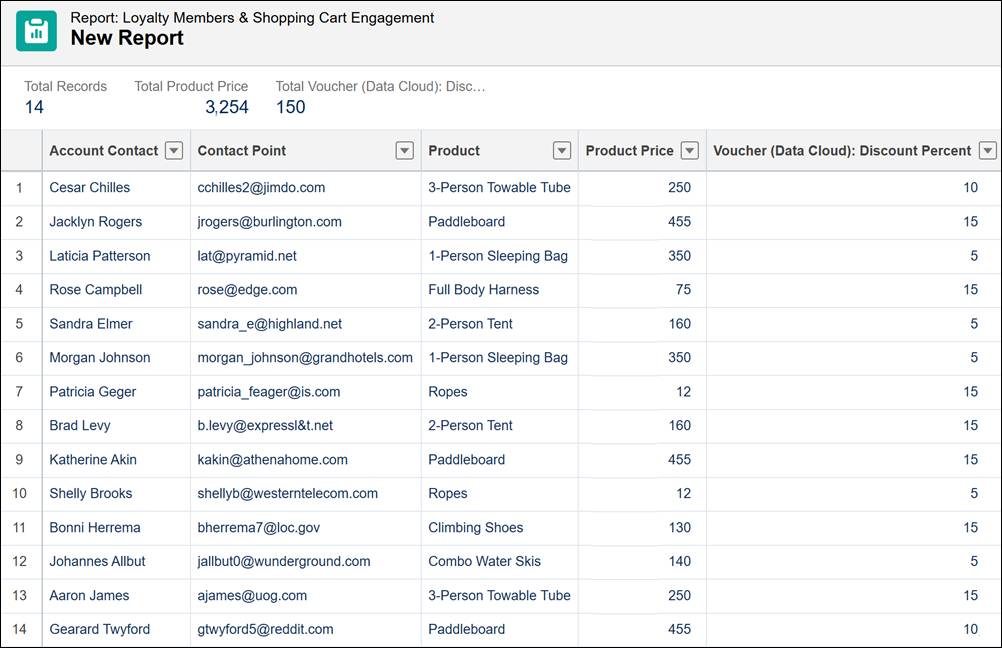Click email lat@pyramid.net
The height and width of the screenshot is (648, 1002).
pyautogui.click(x=247, y=256)
